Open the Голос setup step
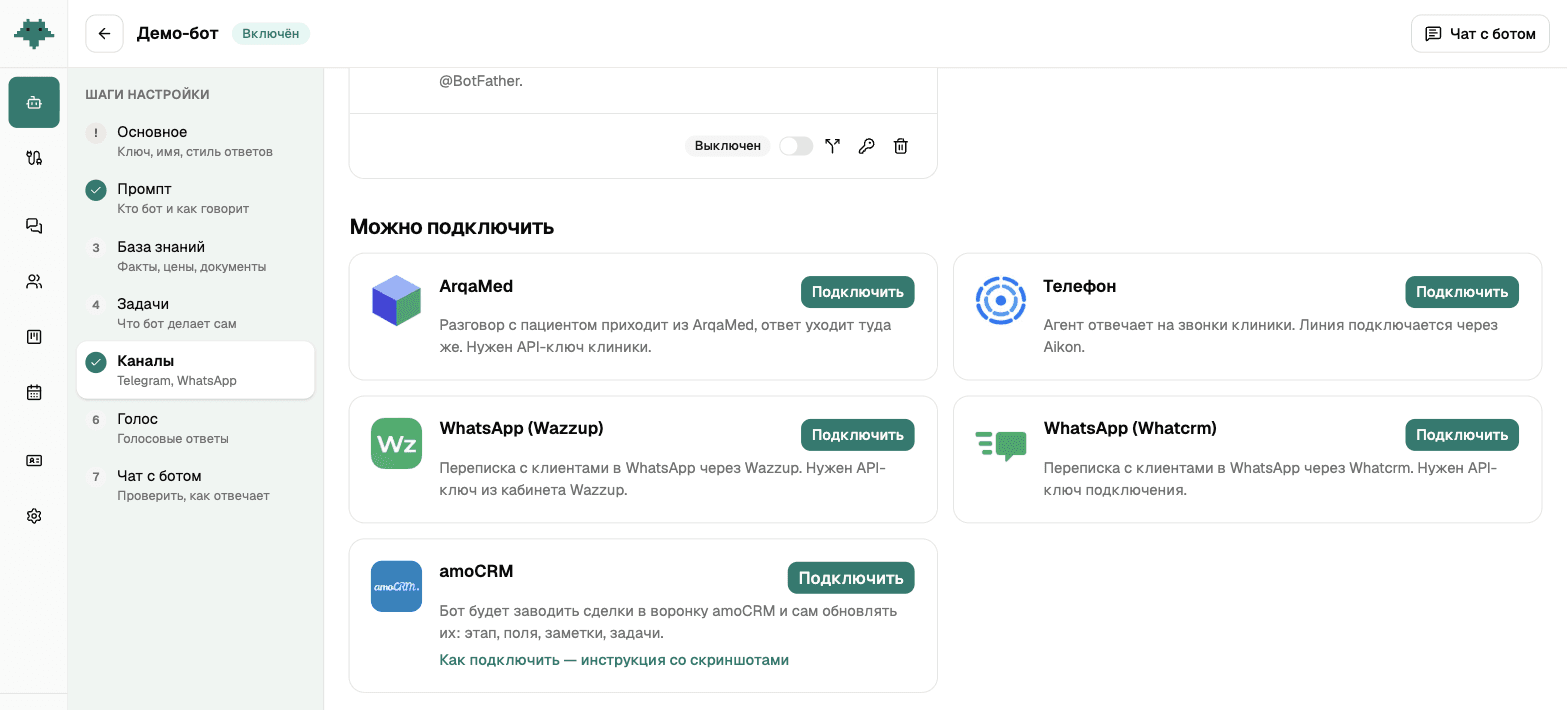Viewport: 1567px width, 710px height. pos(196,428)
